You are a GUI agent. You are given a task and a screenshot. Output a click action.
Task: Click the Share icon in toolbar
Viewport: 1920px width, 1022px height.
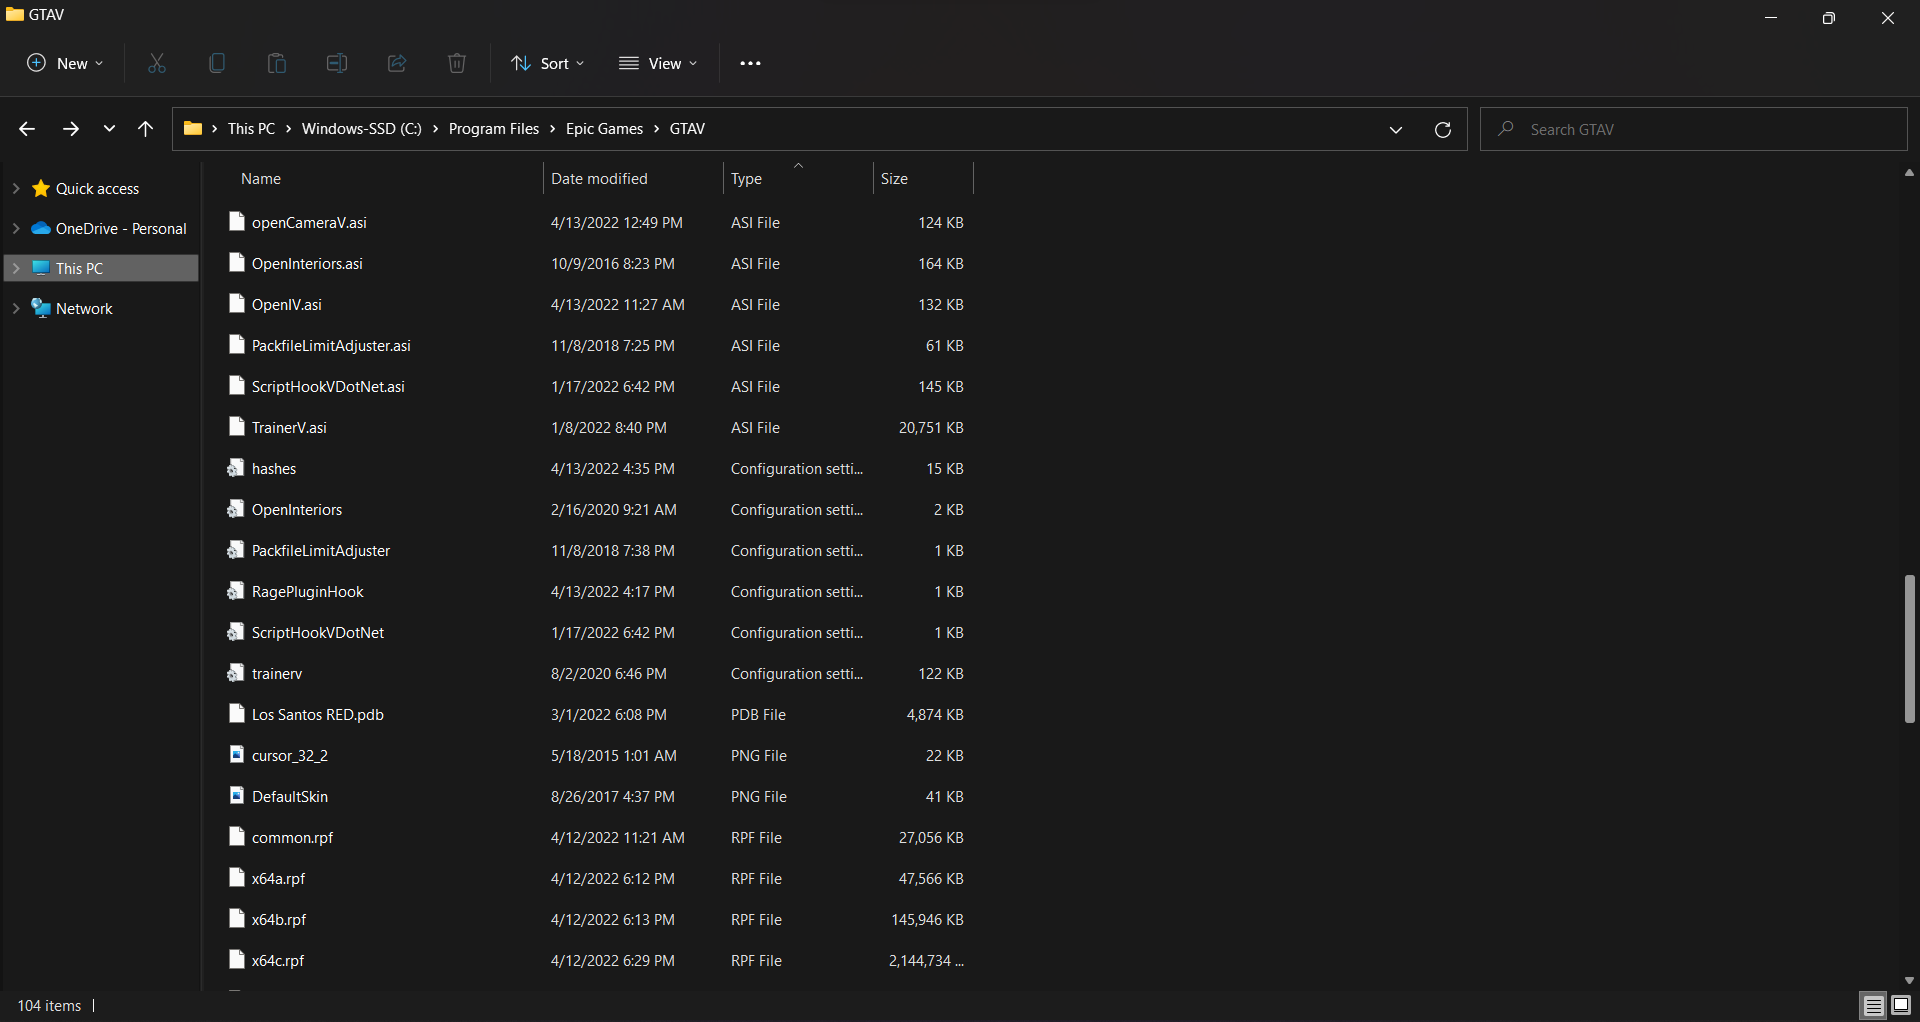pos(397,63)
